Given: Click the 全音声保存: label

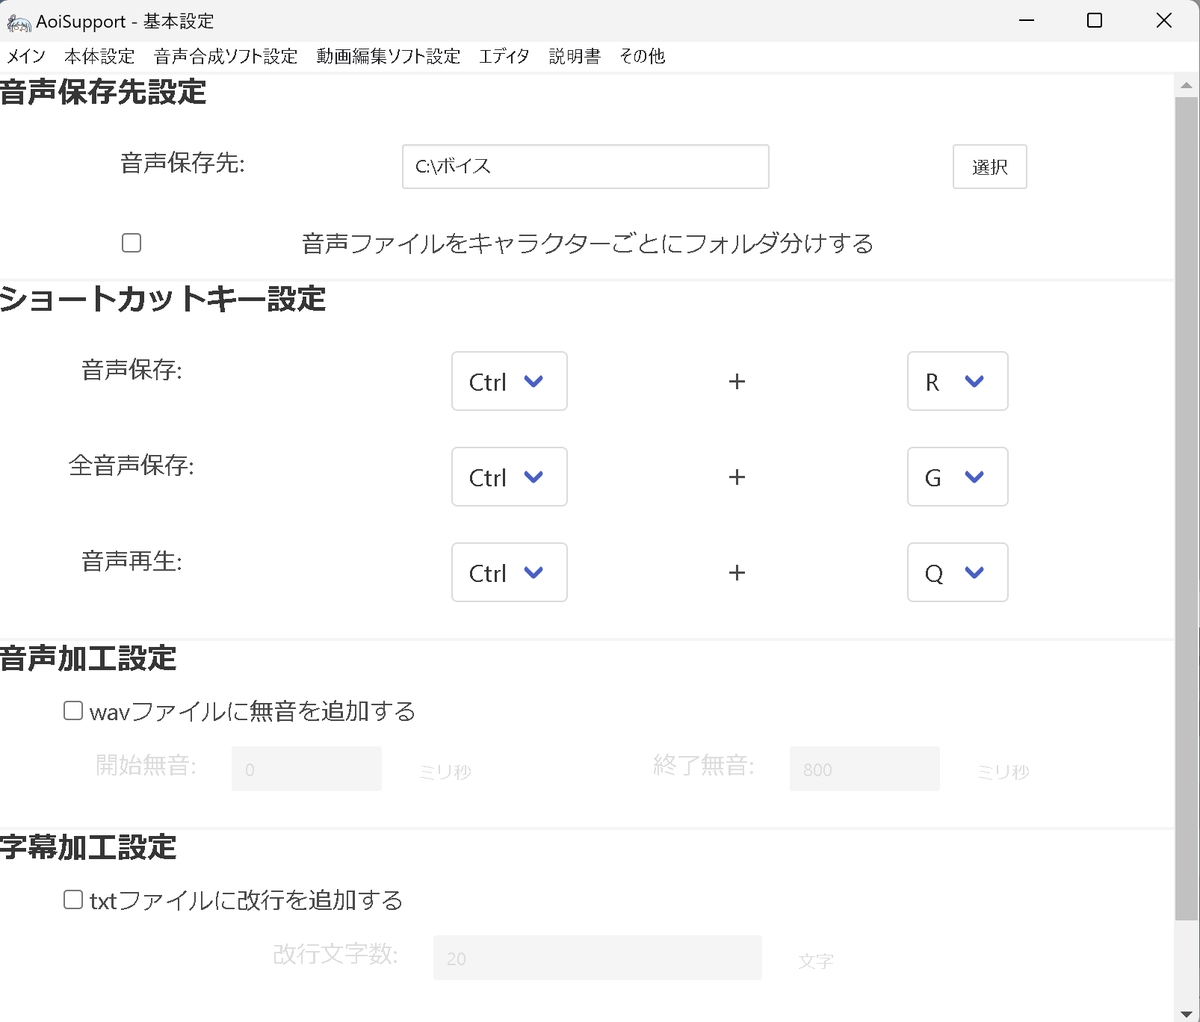Looking at the screenshot, I should coord(131,466).
